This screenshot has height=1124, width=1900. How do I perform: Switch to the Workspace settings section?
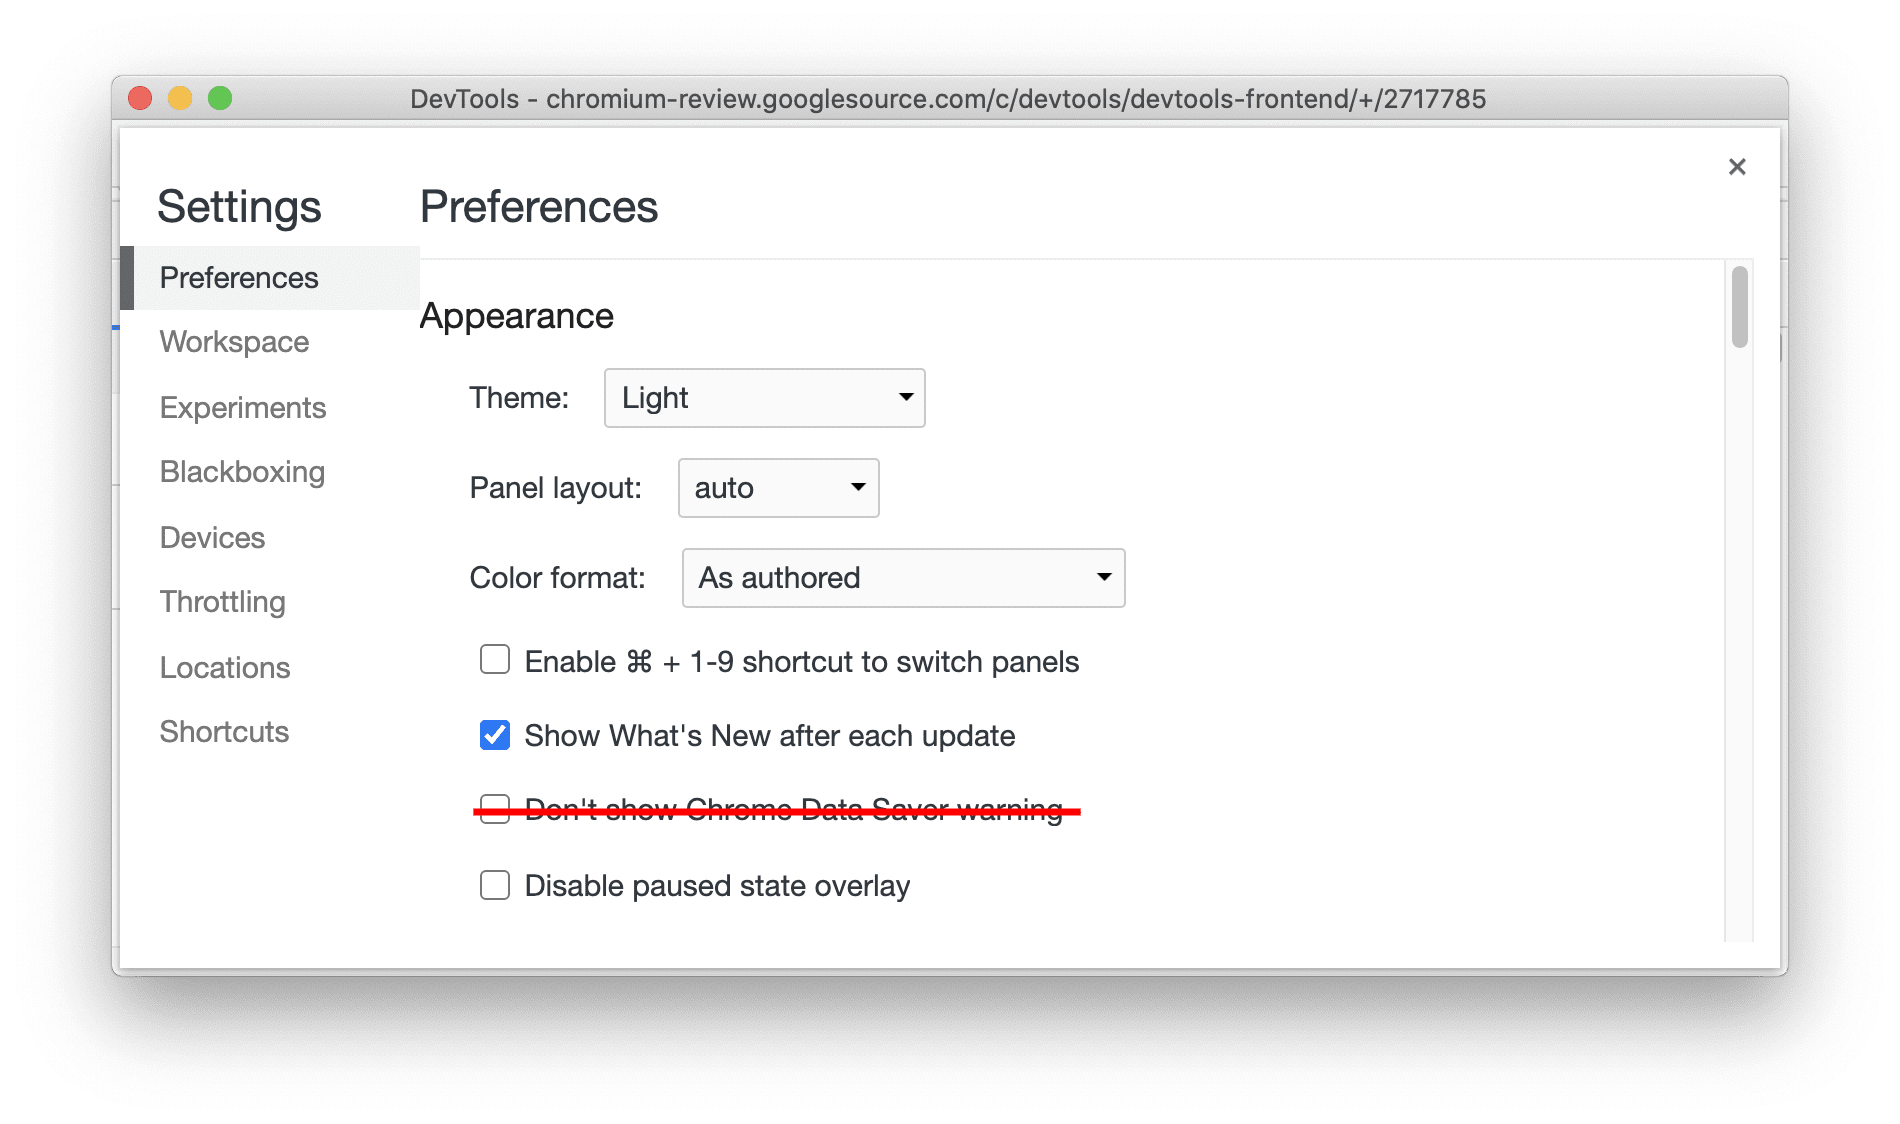[233, 342]
